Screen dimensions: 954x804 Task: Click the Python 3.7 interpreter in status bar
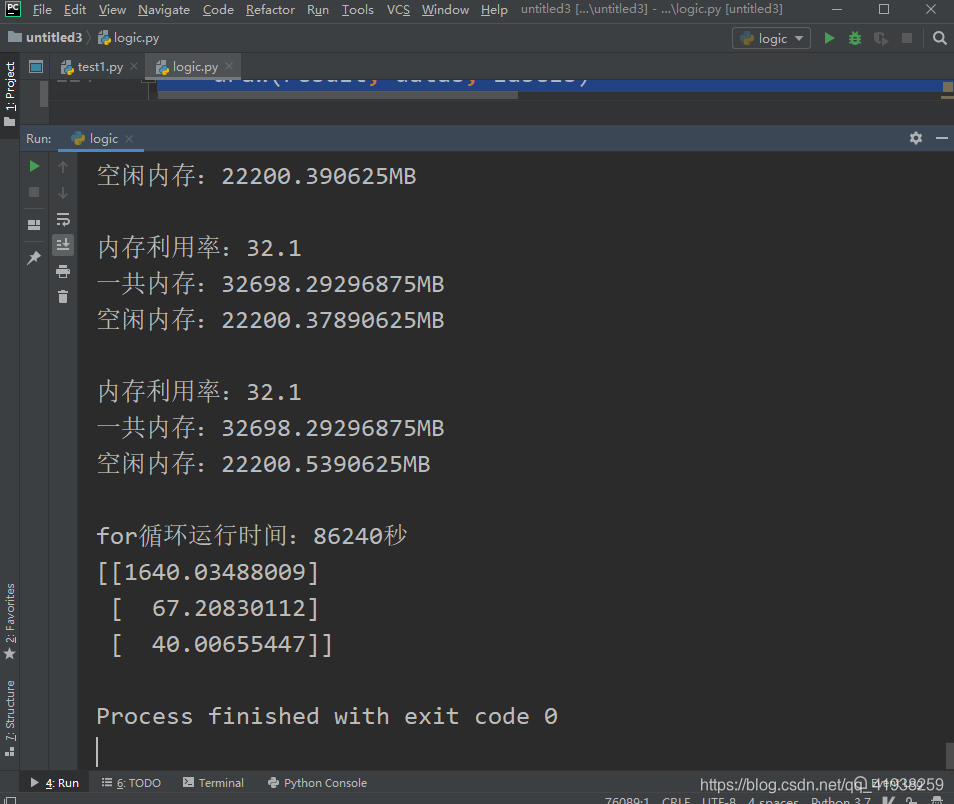coord(840,800)
